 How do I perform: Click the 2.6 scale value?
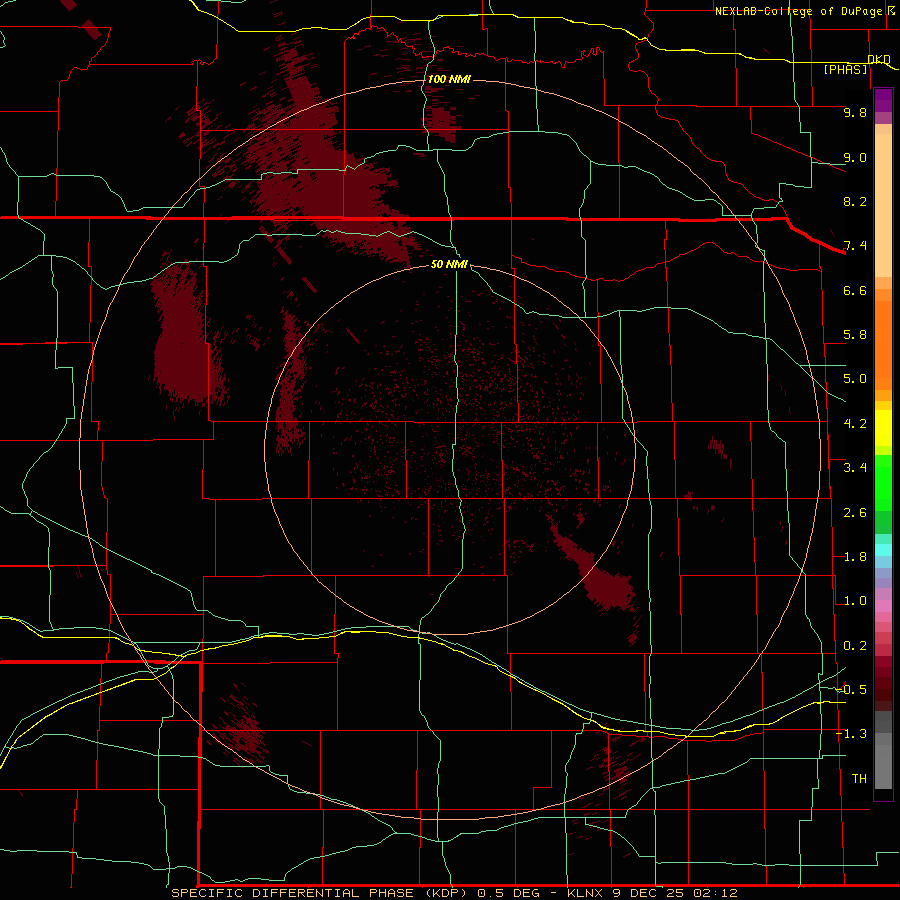855,513
